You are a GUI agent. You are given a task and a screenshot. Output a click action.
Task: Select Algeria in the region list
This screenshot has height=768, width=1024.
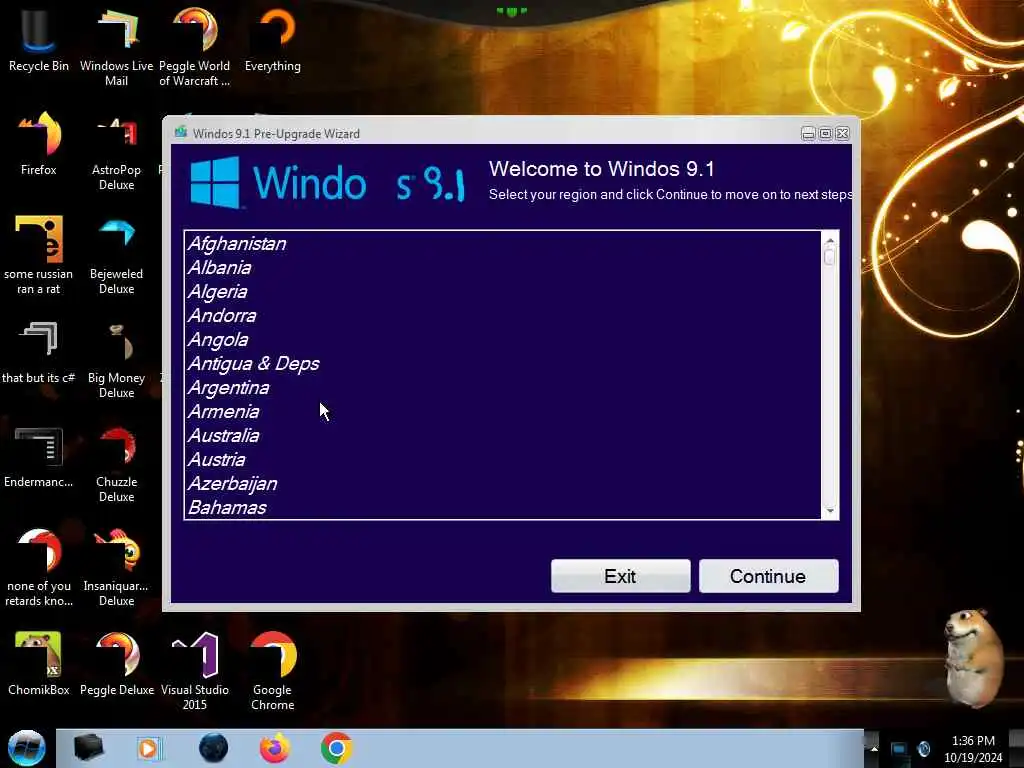pos(502,292)
